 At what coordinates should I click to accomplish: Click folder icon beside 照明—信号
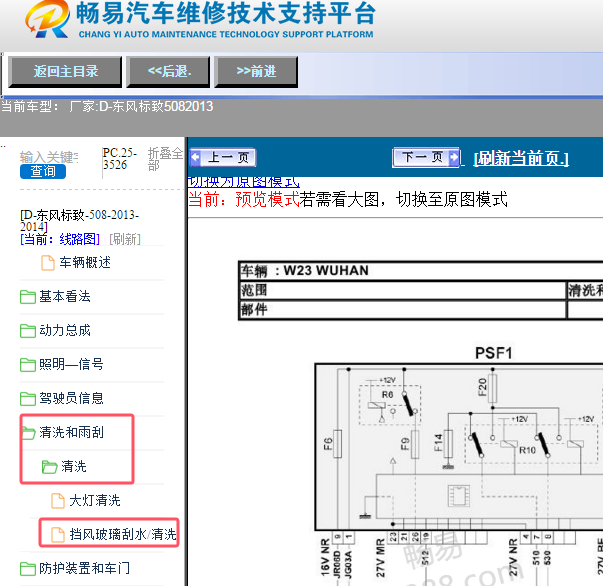click(x=28, y=365)
